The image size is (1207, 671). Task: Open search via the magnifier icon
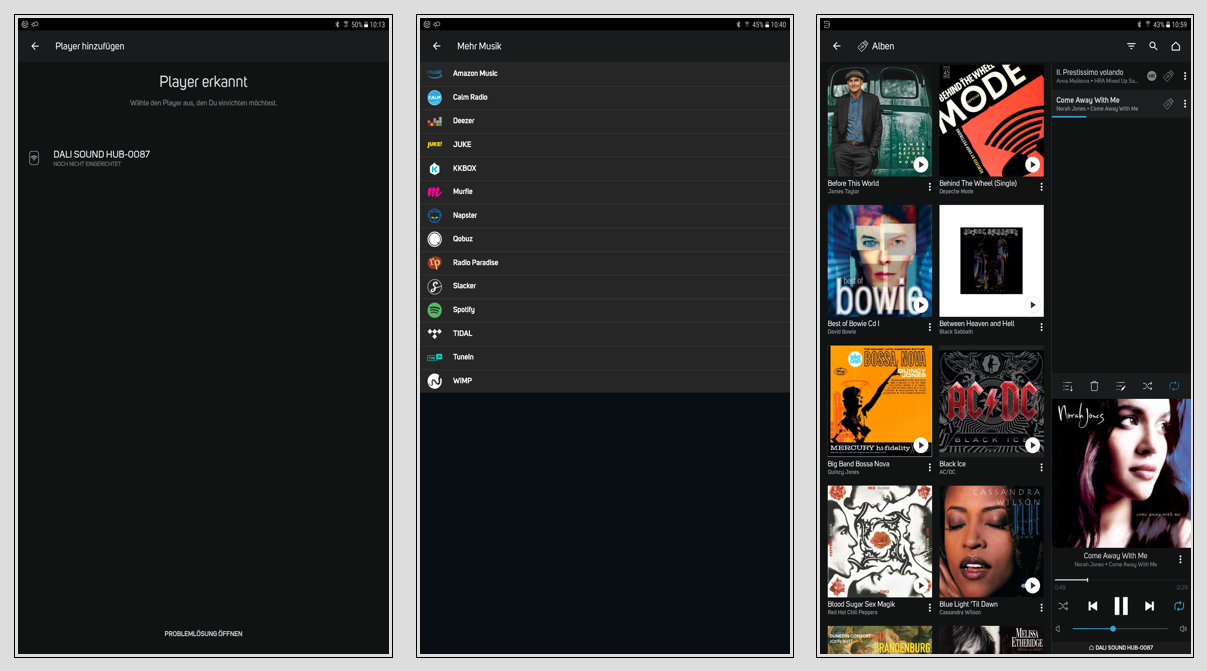1153,46
